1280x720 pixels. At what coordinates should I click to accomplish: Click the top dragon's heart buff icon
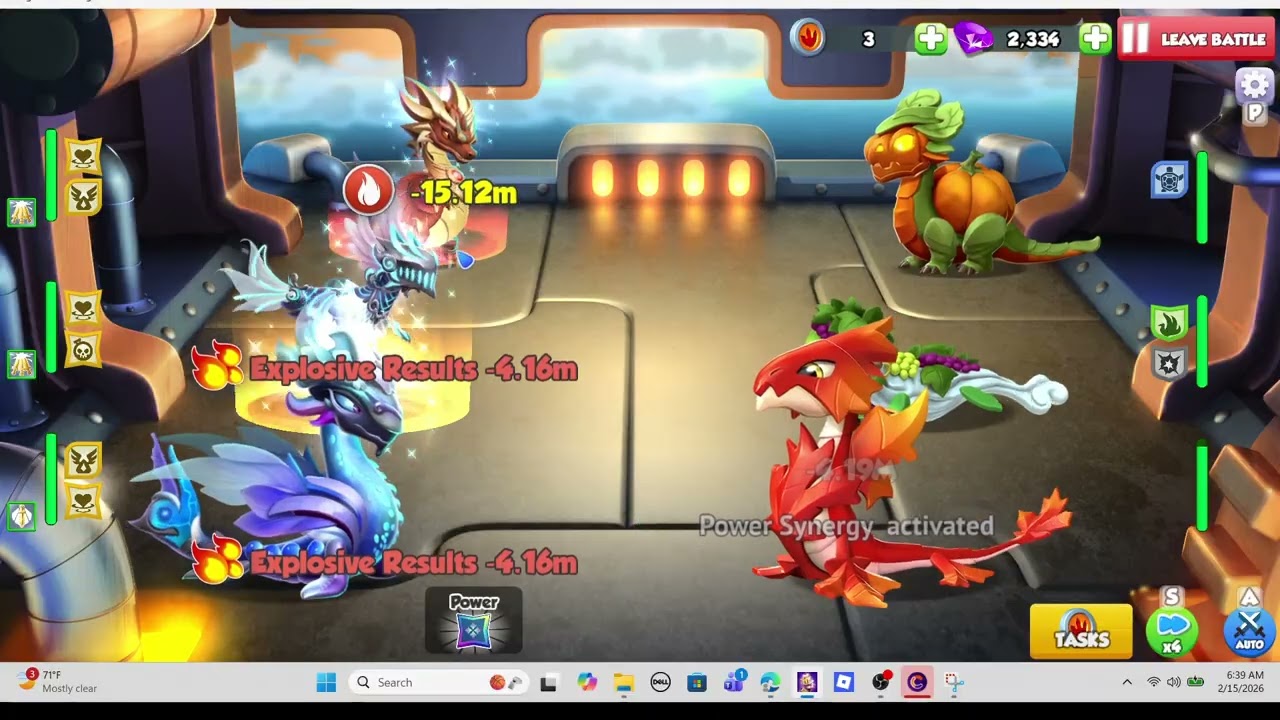coord(83,156)
